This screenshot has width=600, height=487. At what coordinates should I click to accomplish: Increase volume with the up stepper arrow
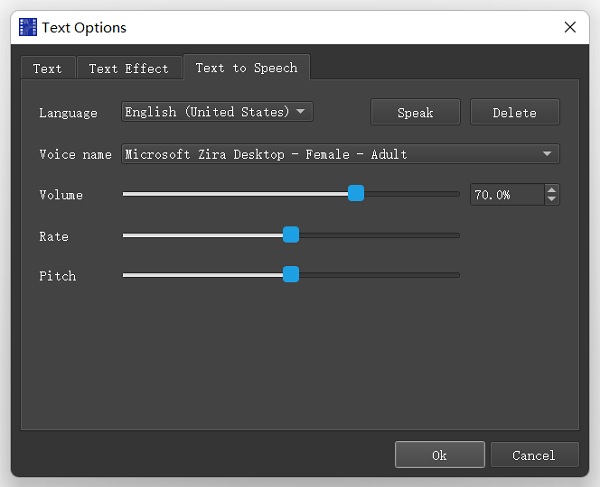pyautogui.click(x=551, y=190)
